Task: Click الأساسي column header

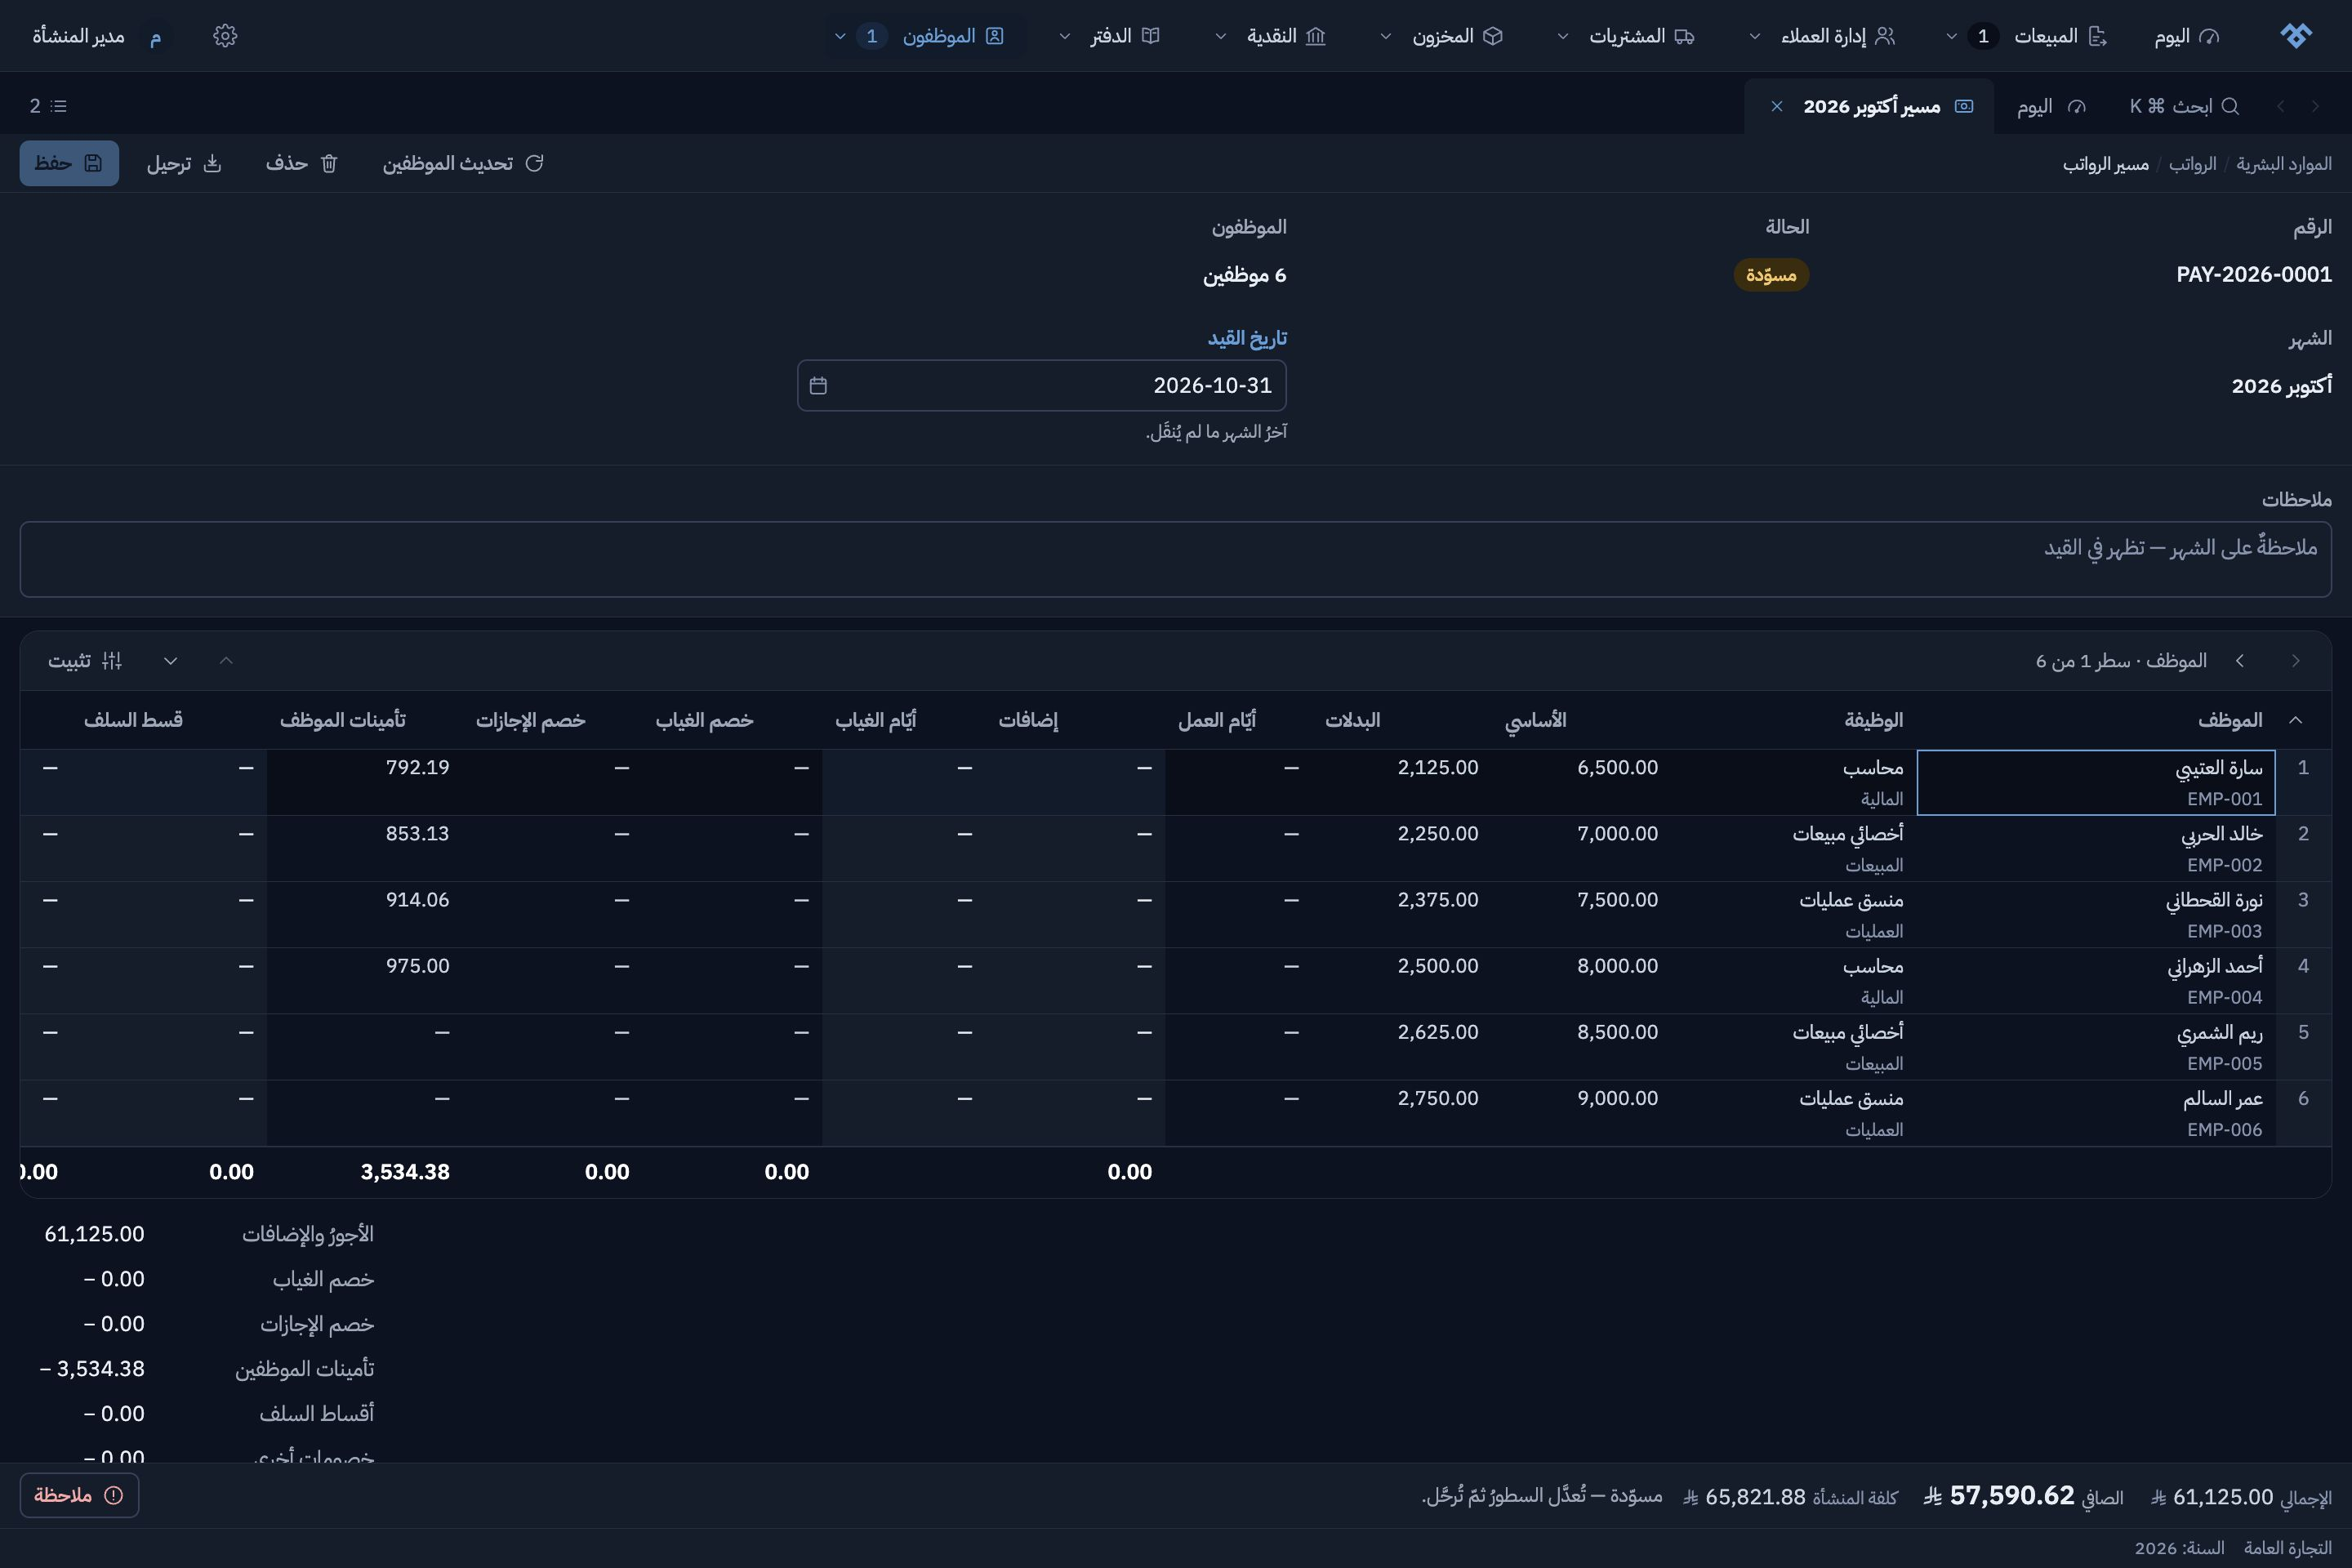Action: click(1536, 720)
